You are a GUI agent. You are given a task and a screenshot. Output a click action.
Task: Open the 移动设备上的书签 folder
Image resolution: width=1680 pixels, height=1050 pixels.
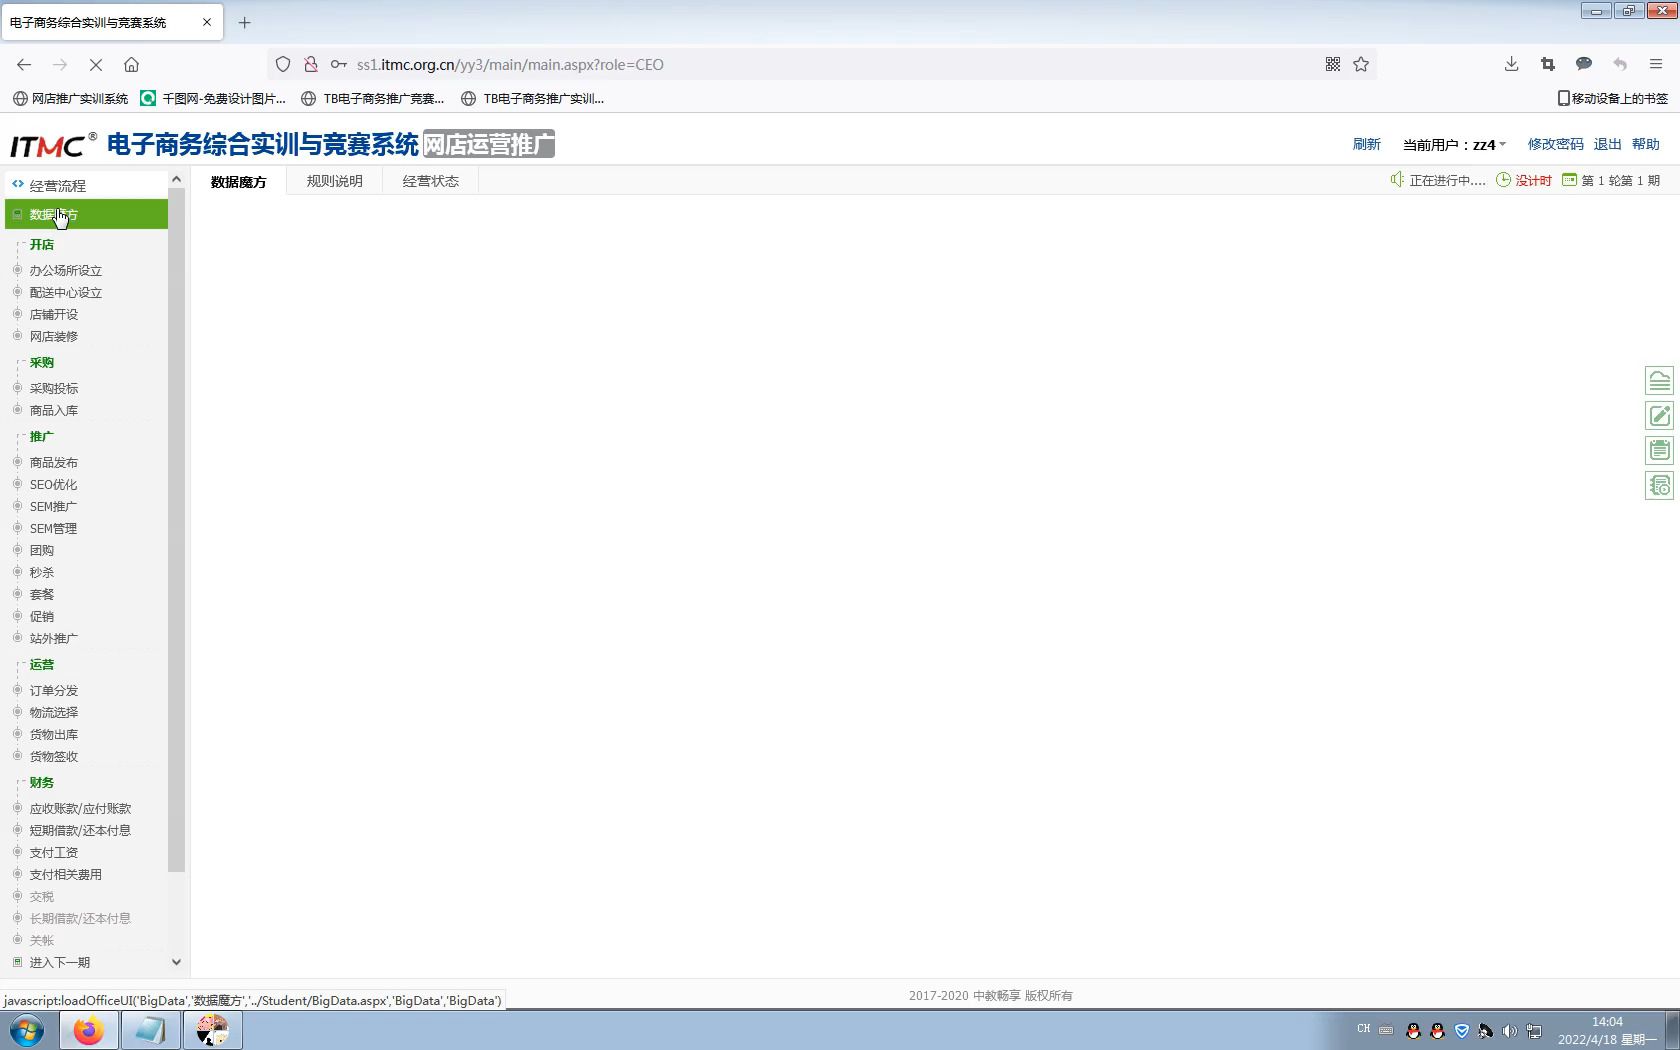pyautogui.click(x=1612, y=98)
